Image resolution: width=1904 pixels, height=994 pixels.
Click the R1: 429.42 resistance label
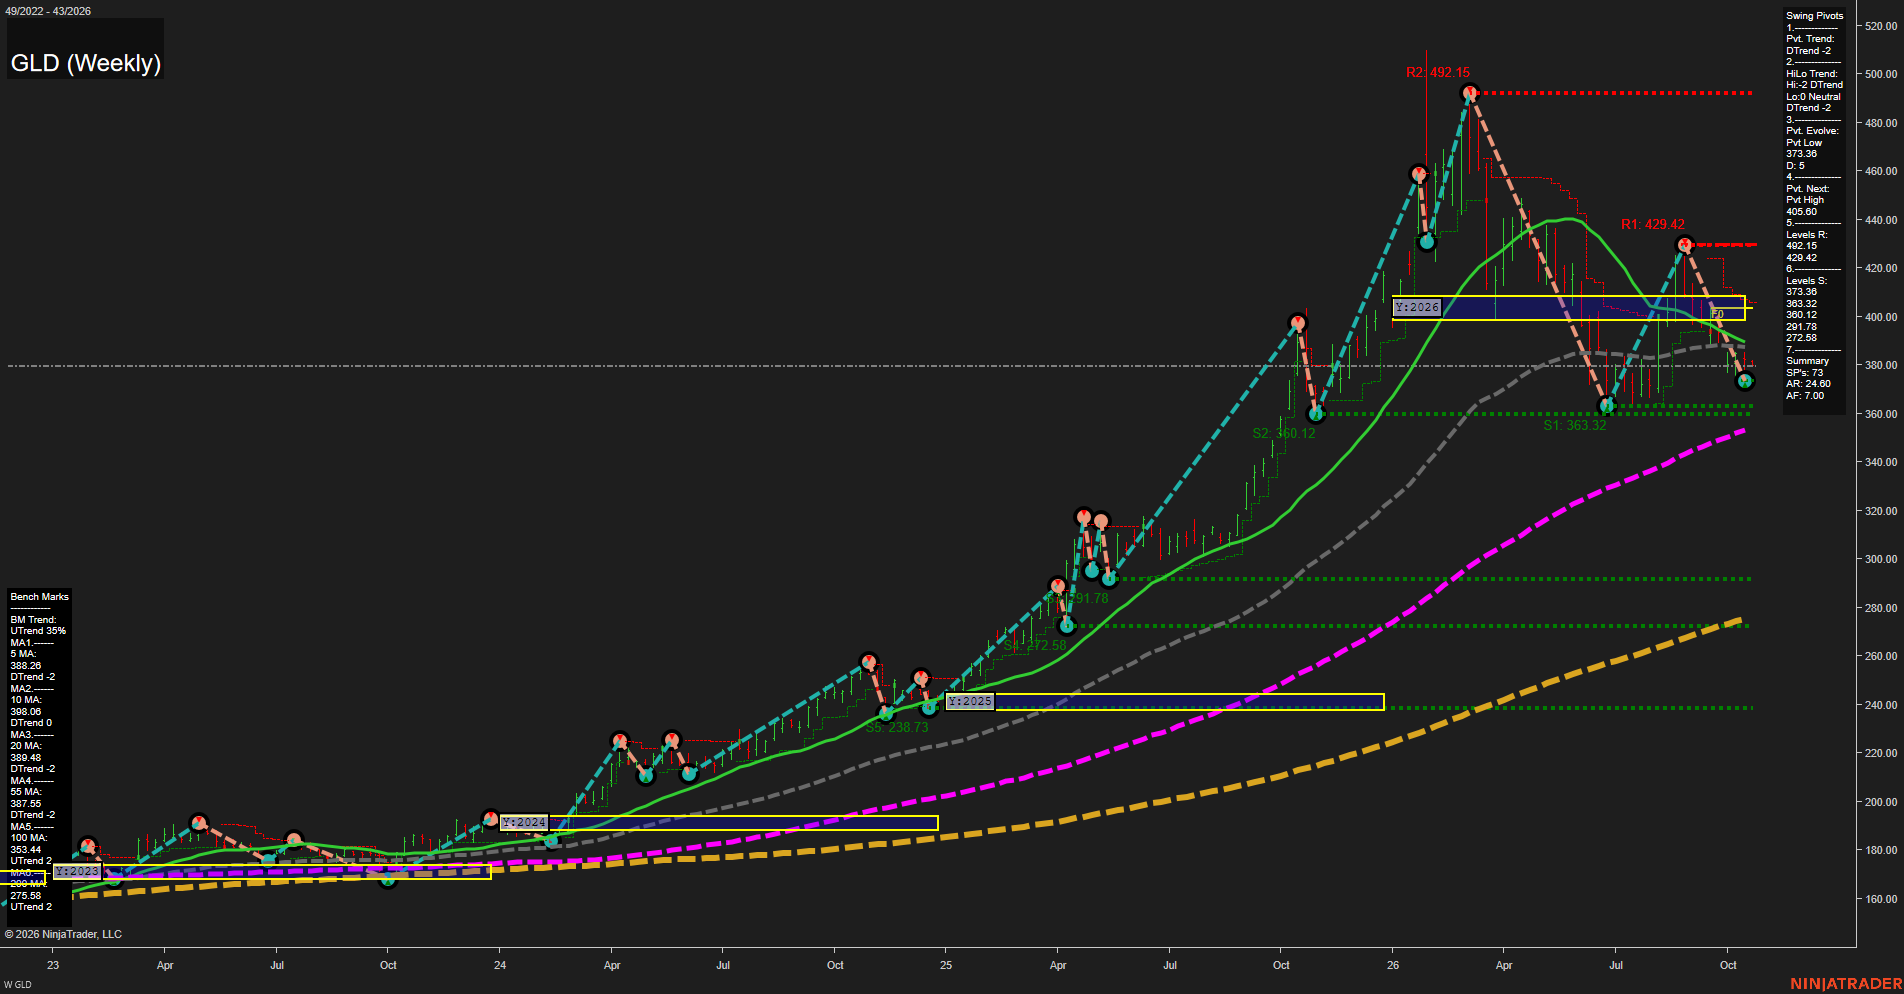1653,225
